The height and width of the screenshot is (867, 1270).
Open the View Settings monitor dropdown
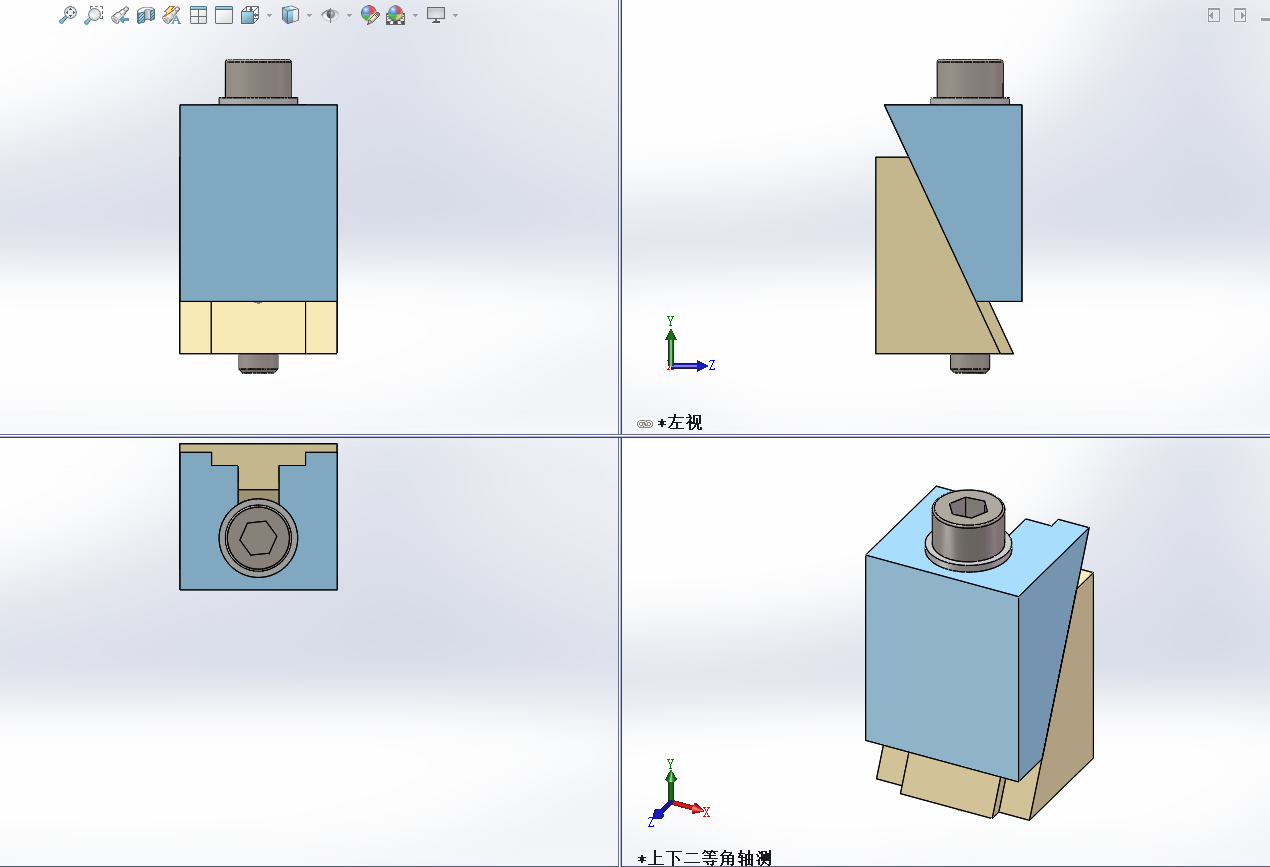455,16
